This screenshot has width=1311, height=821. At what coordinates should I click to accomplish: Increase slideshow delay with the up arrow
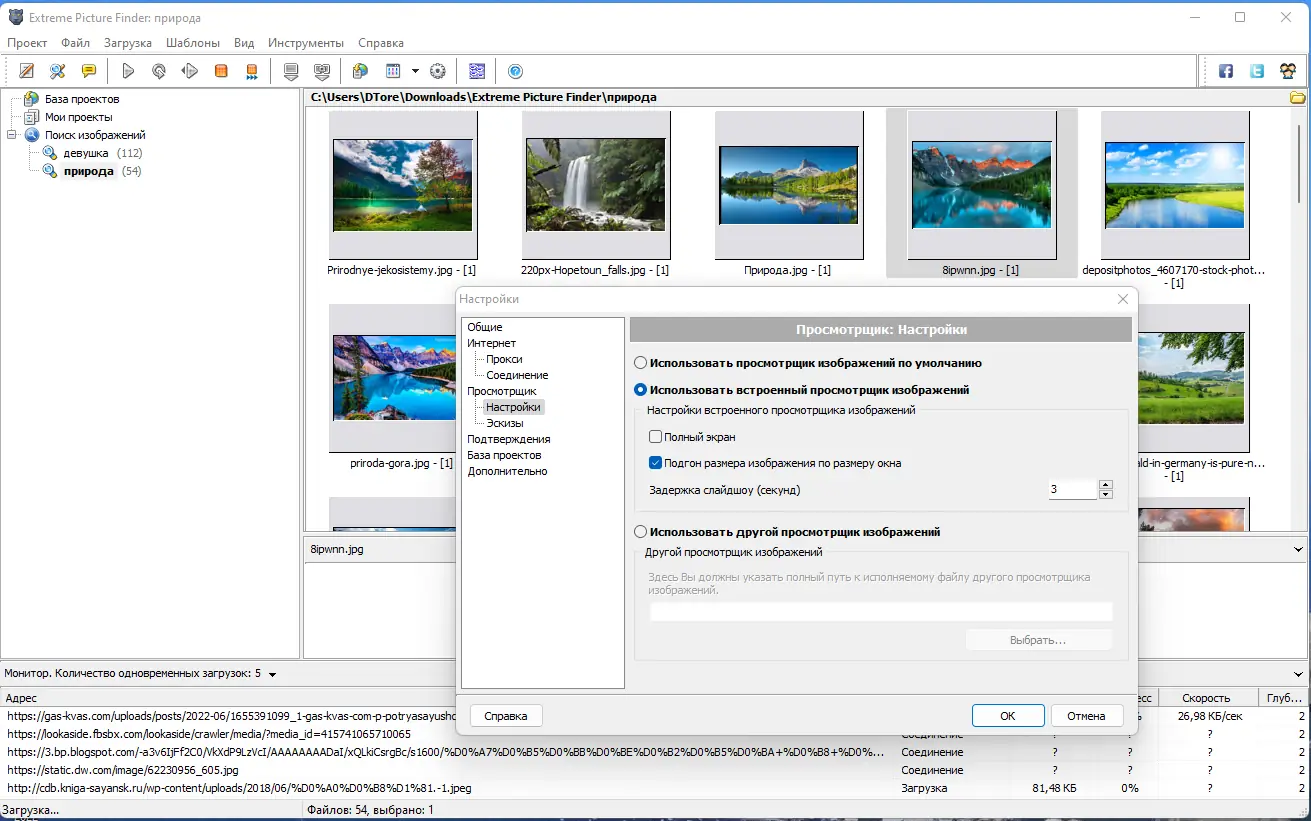click(x=1105, y=485)
